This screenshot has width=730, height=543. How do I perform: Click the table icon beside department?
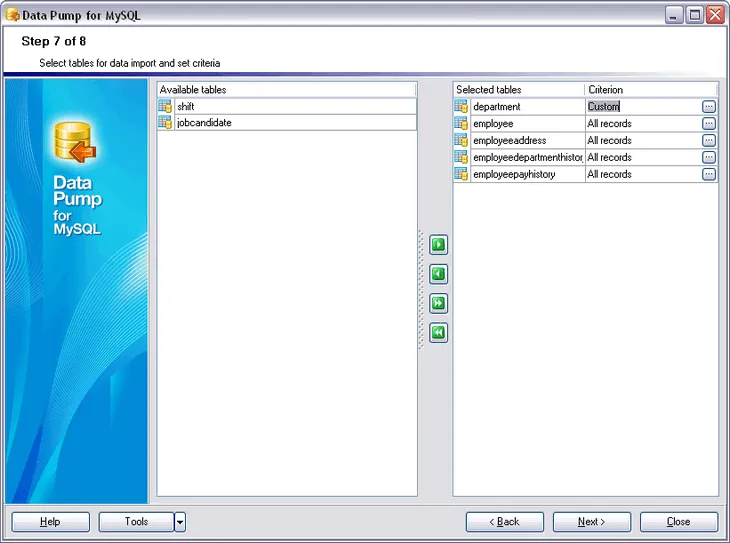point(461,106)
